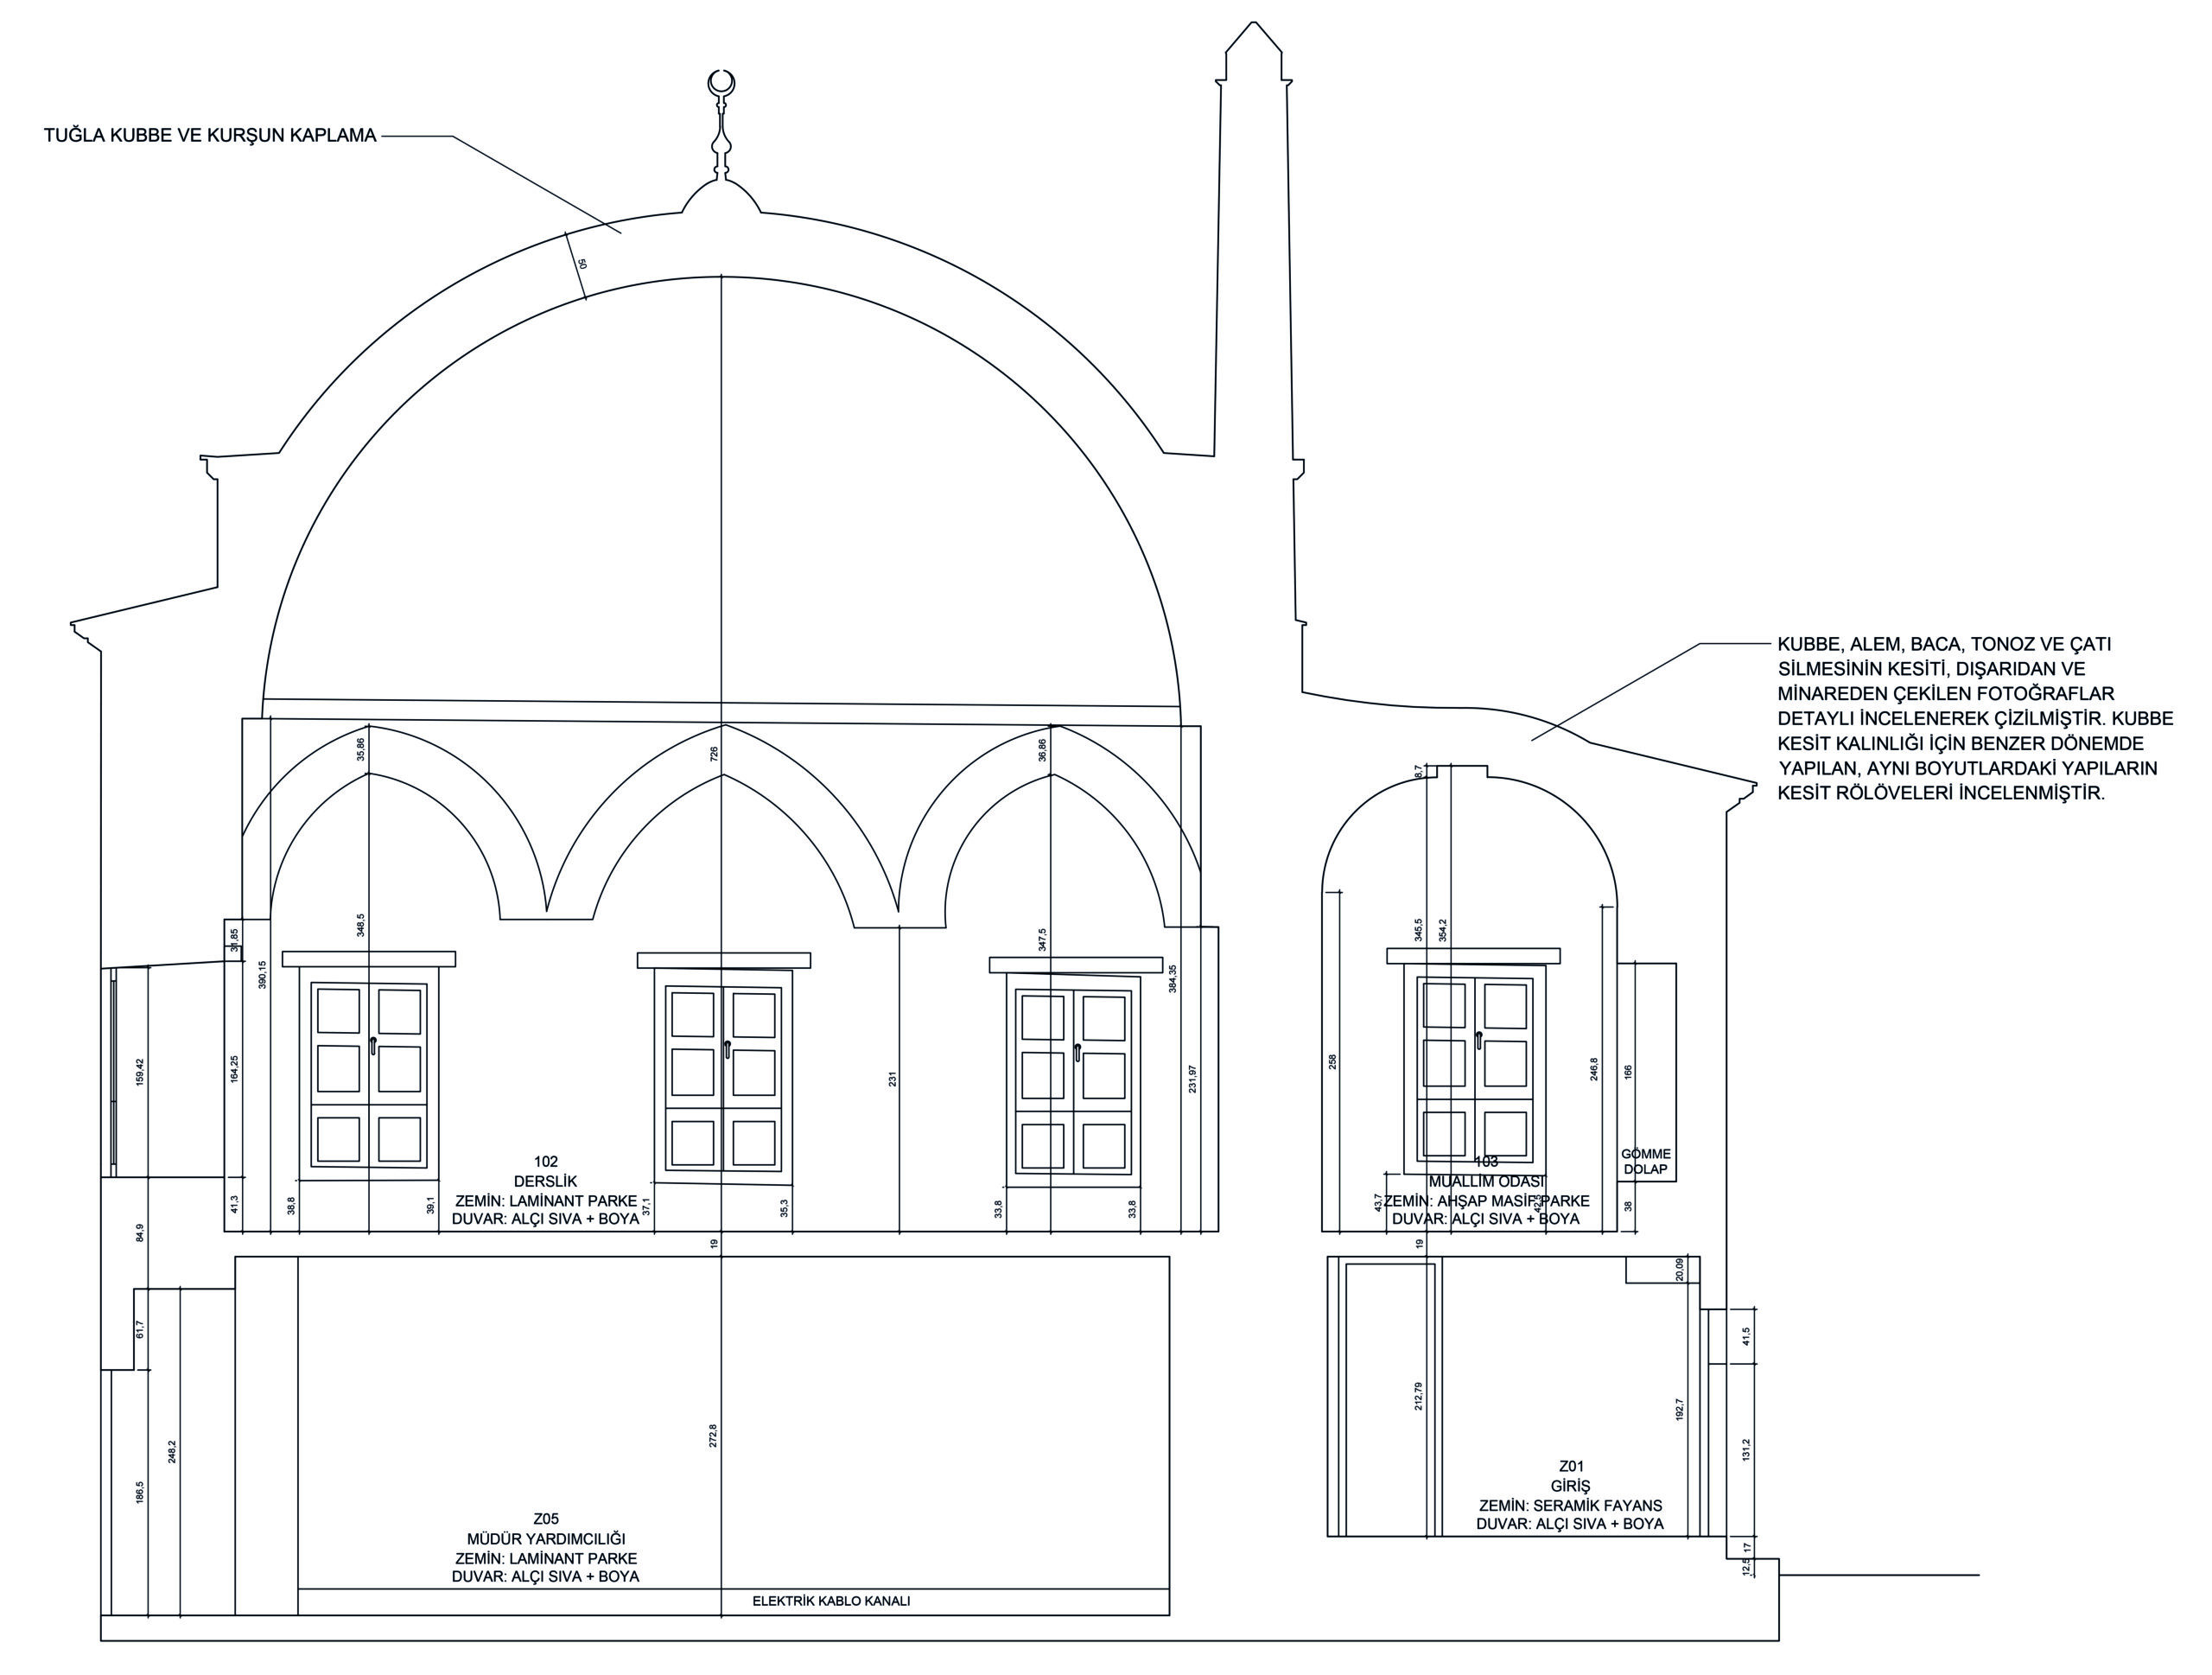The image size is (2212, 1675).
Task: Click the crescent finial atop the dome
Action: 721,84
